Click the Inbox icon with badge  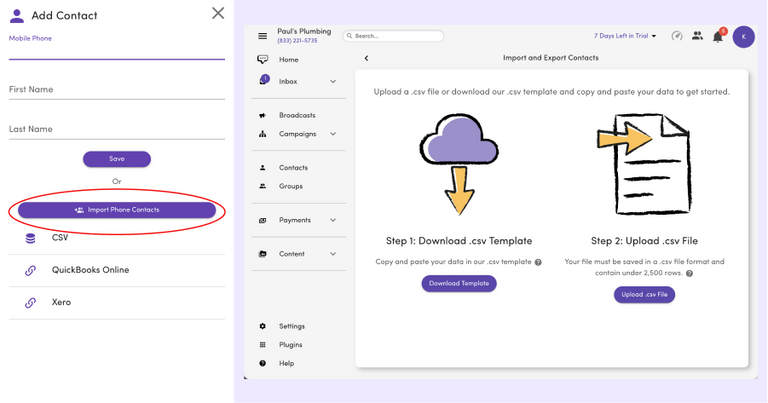[x=264, y=80]
